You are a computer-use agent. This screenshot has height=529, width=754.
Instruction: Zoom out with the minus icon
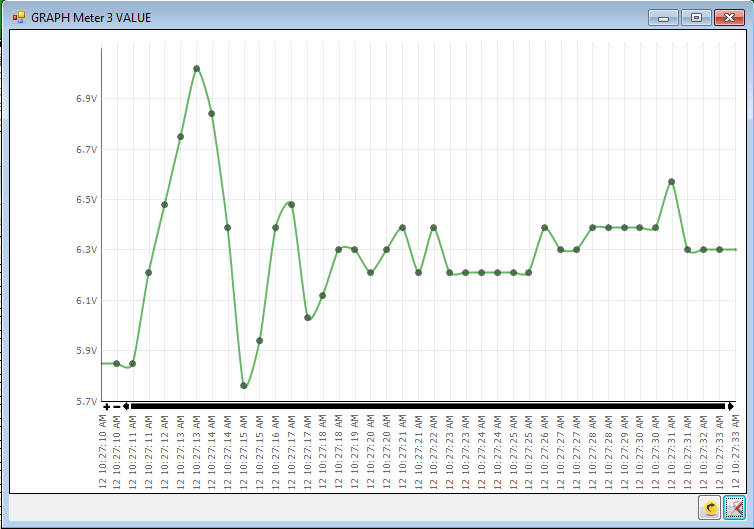[116, 407]
